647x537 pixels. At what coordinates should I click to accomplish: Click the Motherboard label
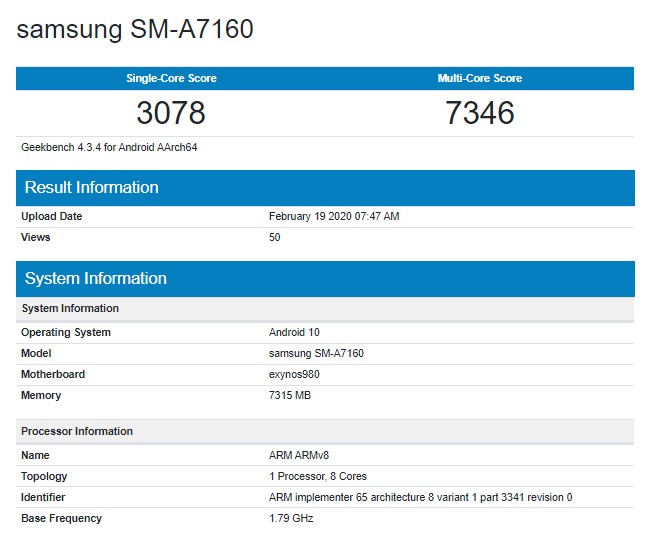[x=53, y=374]
